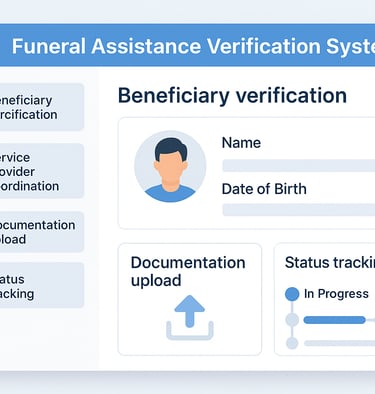The width and height of the screenshot is (375, 394).
Task: Open Status tracking sidebar item
Action: click(41, 285)
